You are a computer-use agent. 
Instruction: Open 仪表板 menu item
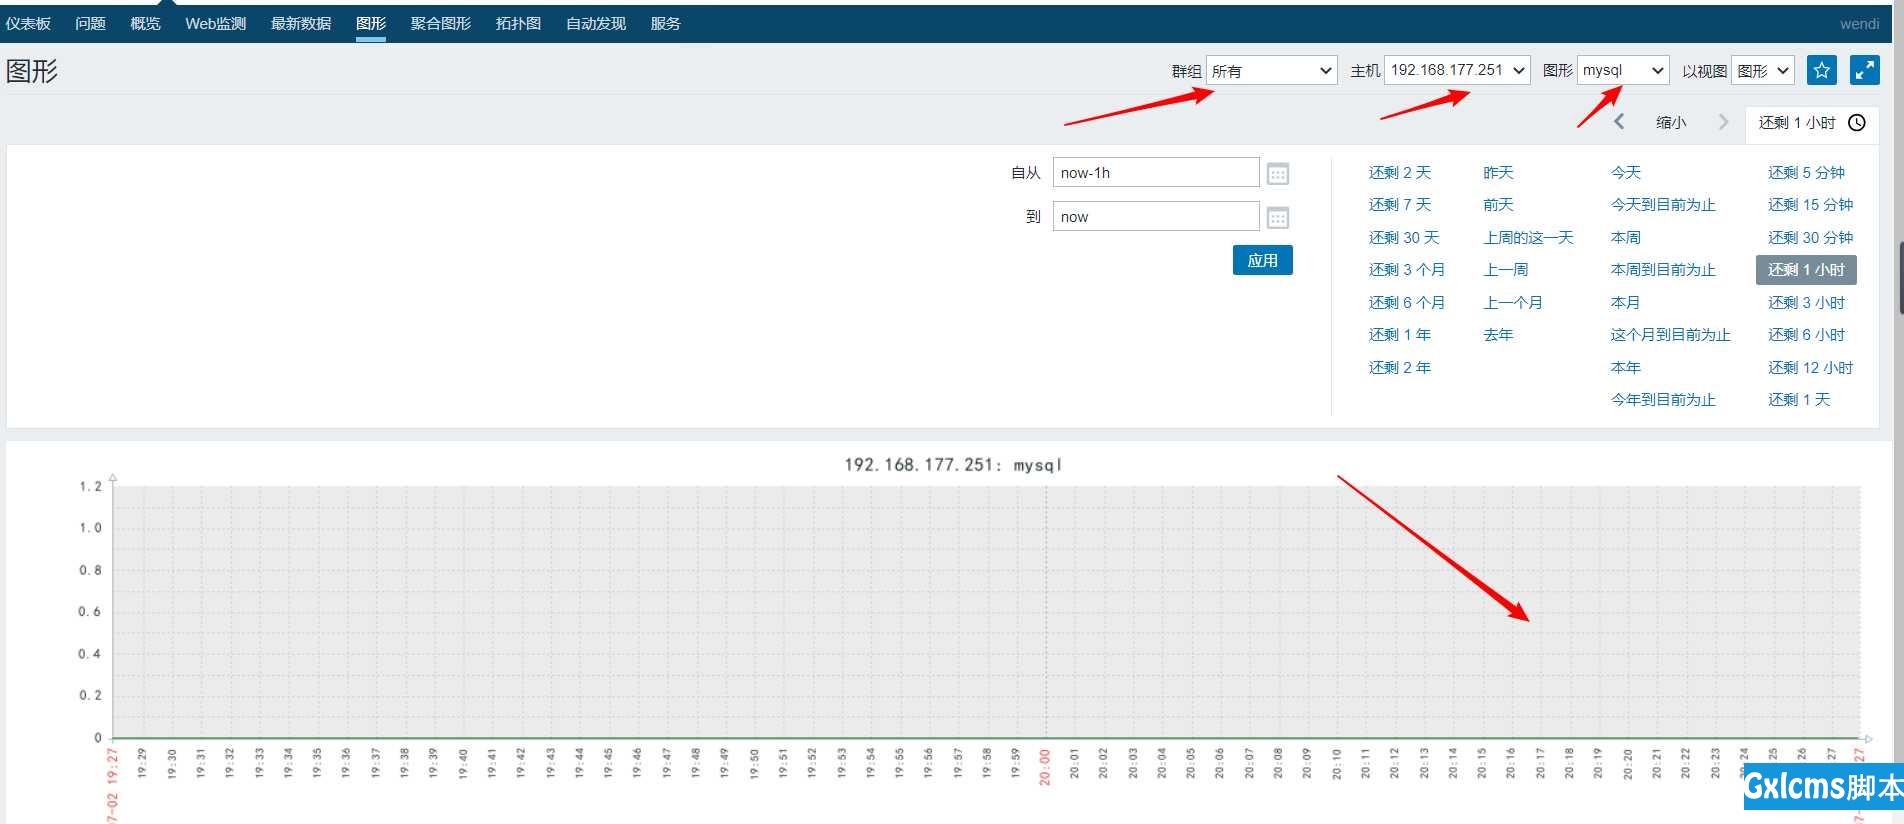pos(28,23)
